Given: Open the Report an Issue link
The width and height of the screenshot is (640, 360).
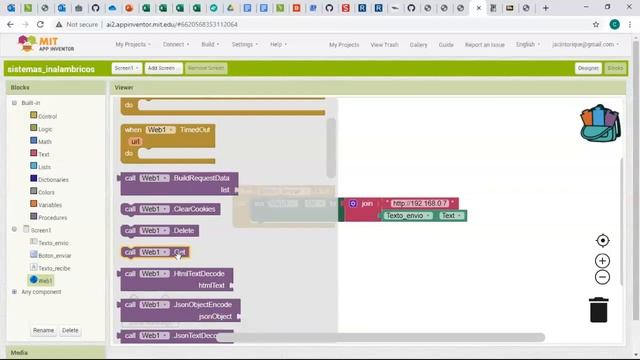Looking at the screenshot, I should [x=484, y=44].
